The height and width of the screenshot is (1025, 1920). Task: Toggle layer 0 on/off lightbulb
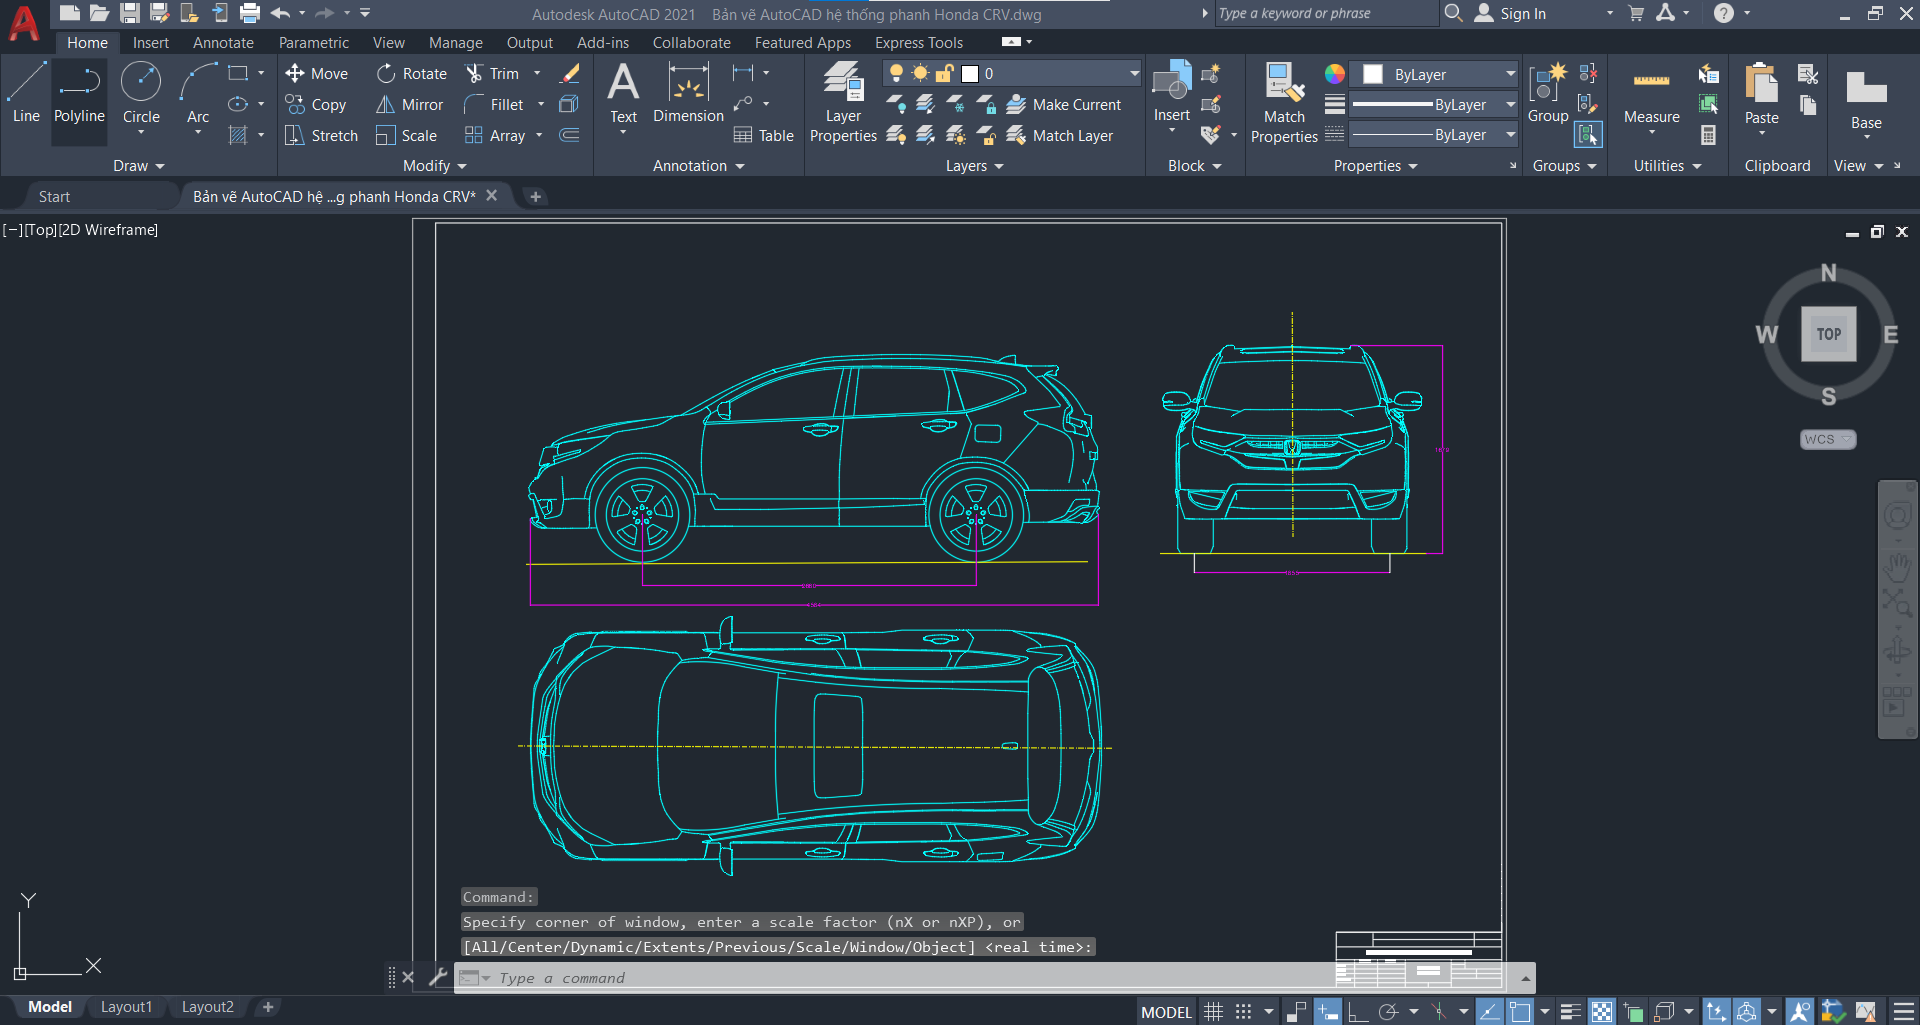(896, 73)
